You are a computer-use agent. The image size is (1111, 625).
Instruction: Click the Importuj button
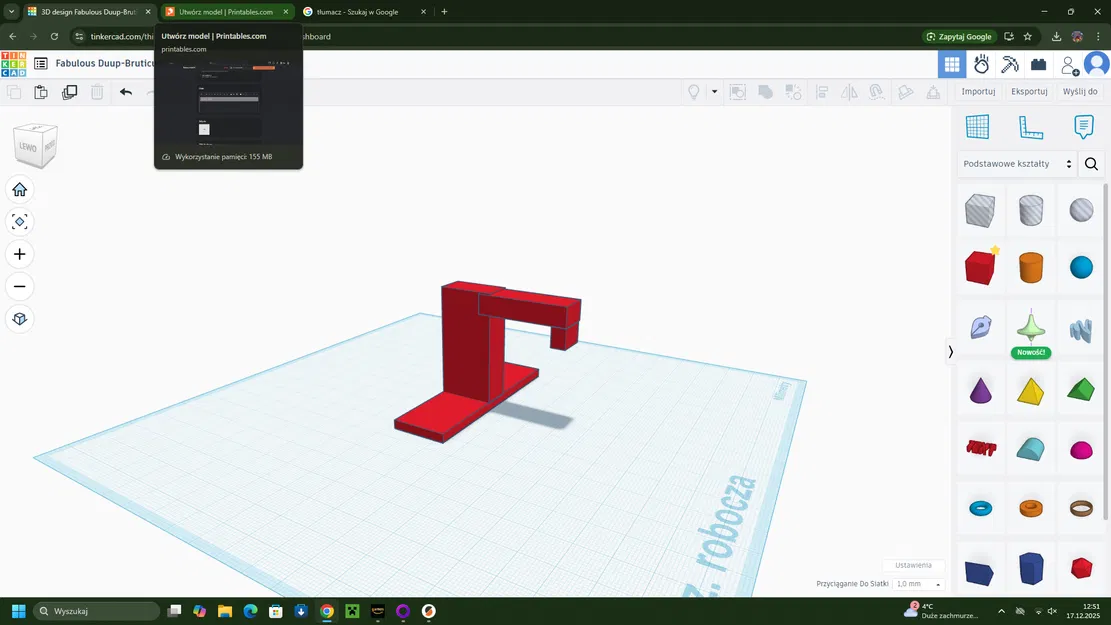point(979,91)
